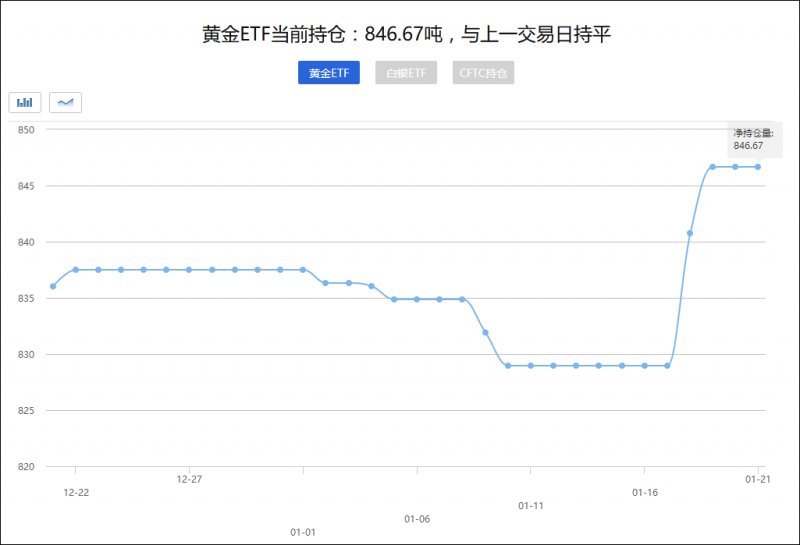Click the last data point at 01-21

tap(758, 167)
